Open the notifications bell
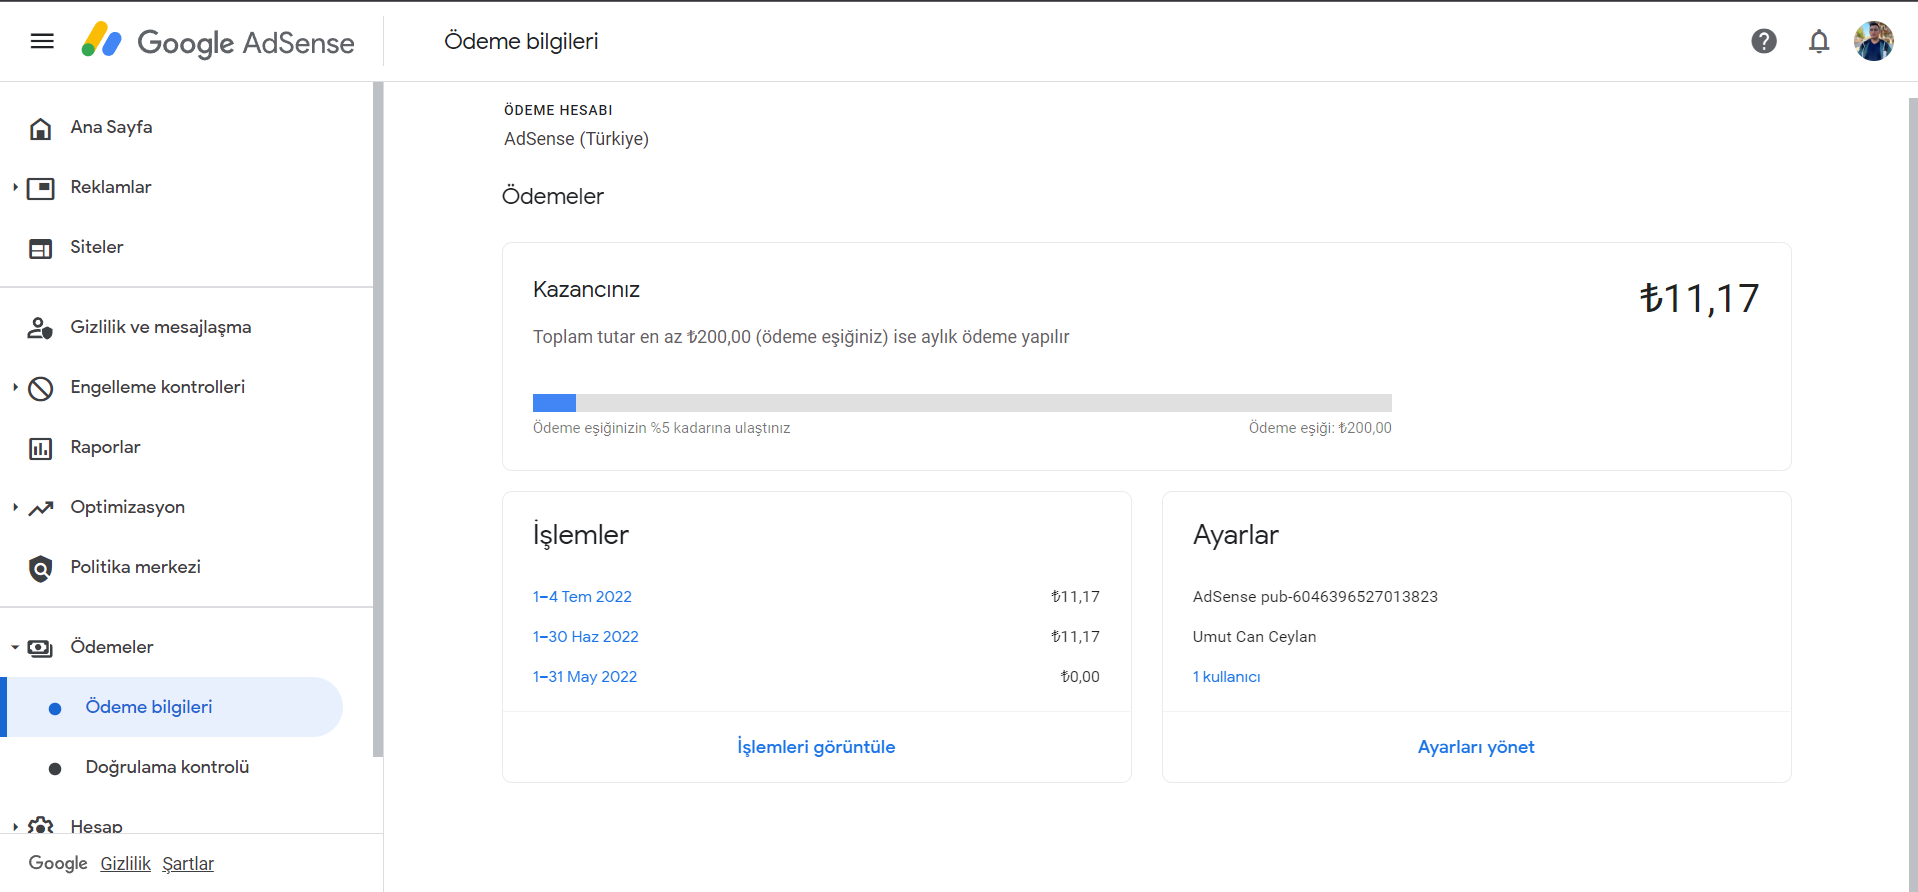 pos(1819,41)
